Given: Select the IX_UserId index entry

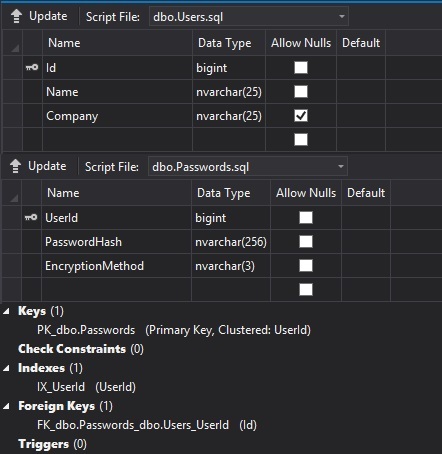Looking at the screenshot, I should [x=61, y=387].
